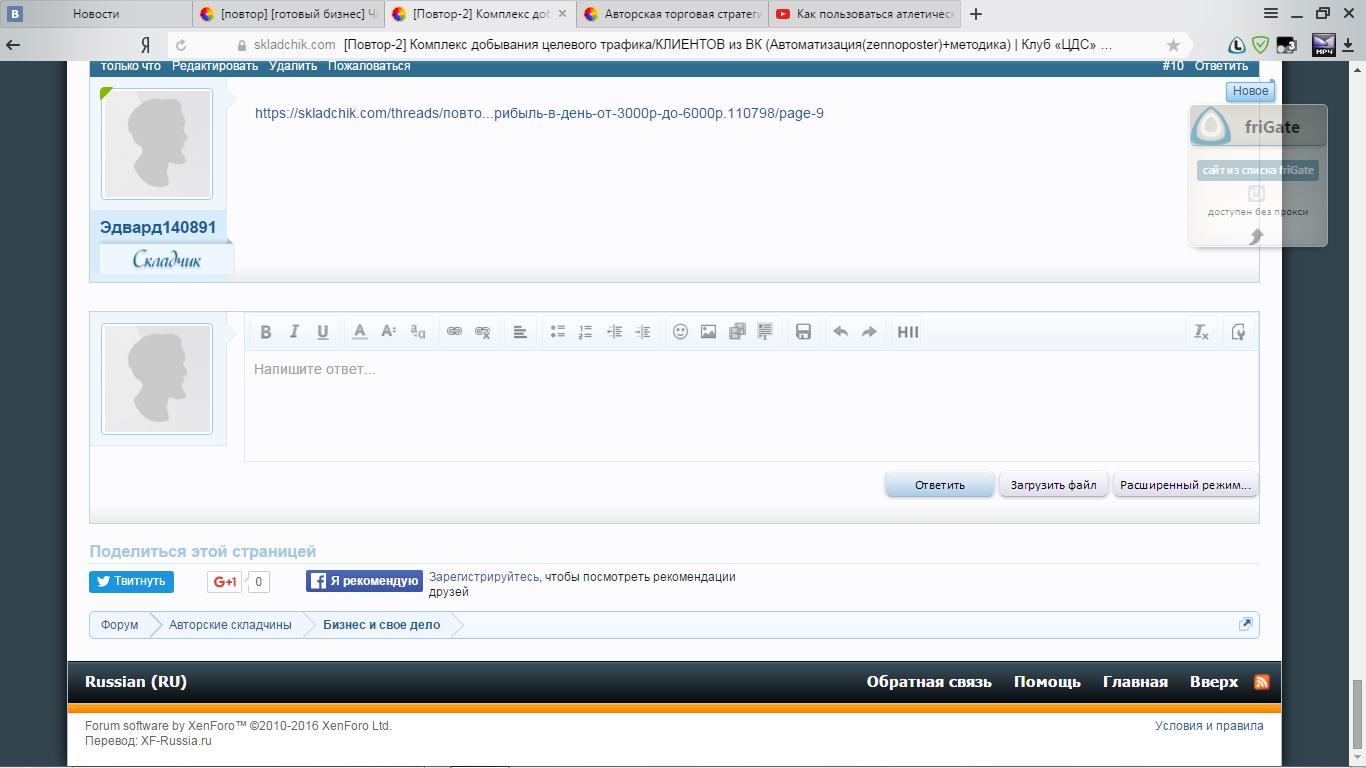The height and width of the screenshot is (768, 1366).
Task: Click Пожаловаться on the post
Action: click(x=369, y=66)
